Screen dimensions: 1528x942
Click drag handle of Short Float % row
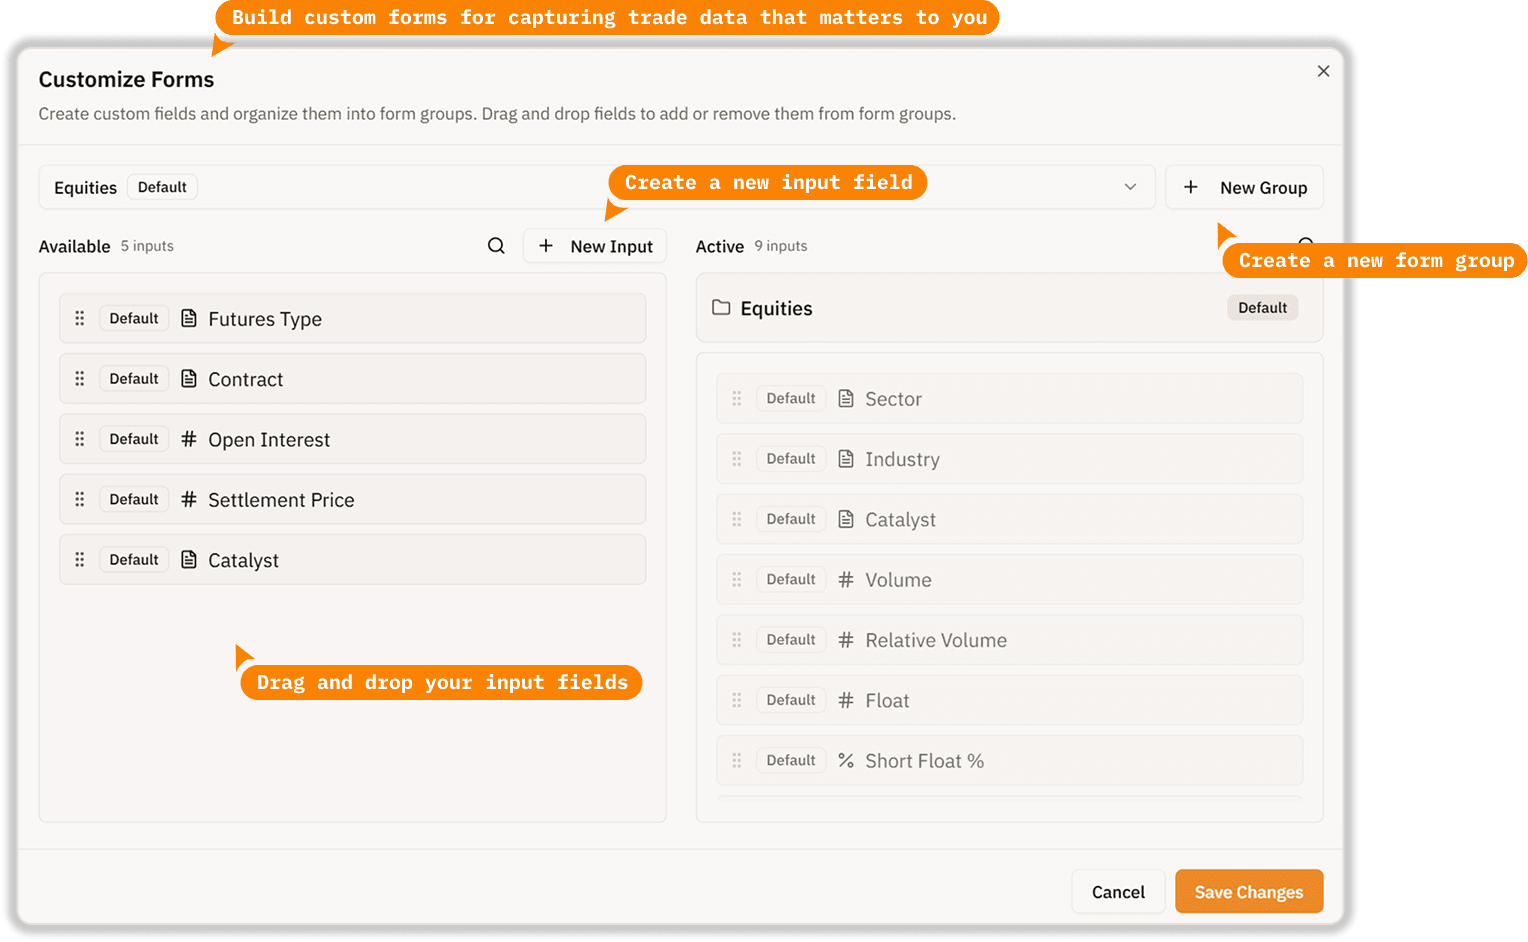737,761
